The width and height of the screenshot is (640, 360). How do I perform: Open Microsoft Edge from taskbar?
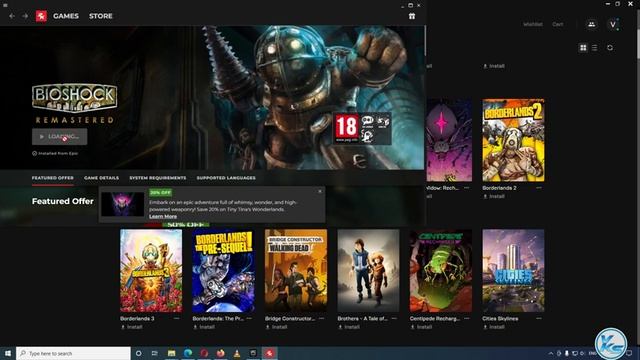click(188, 353)
